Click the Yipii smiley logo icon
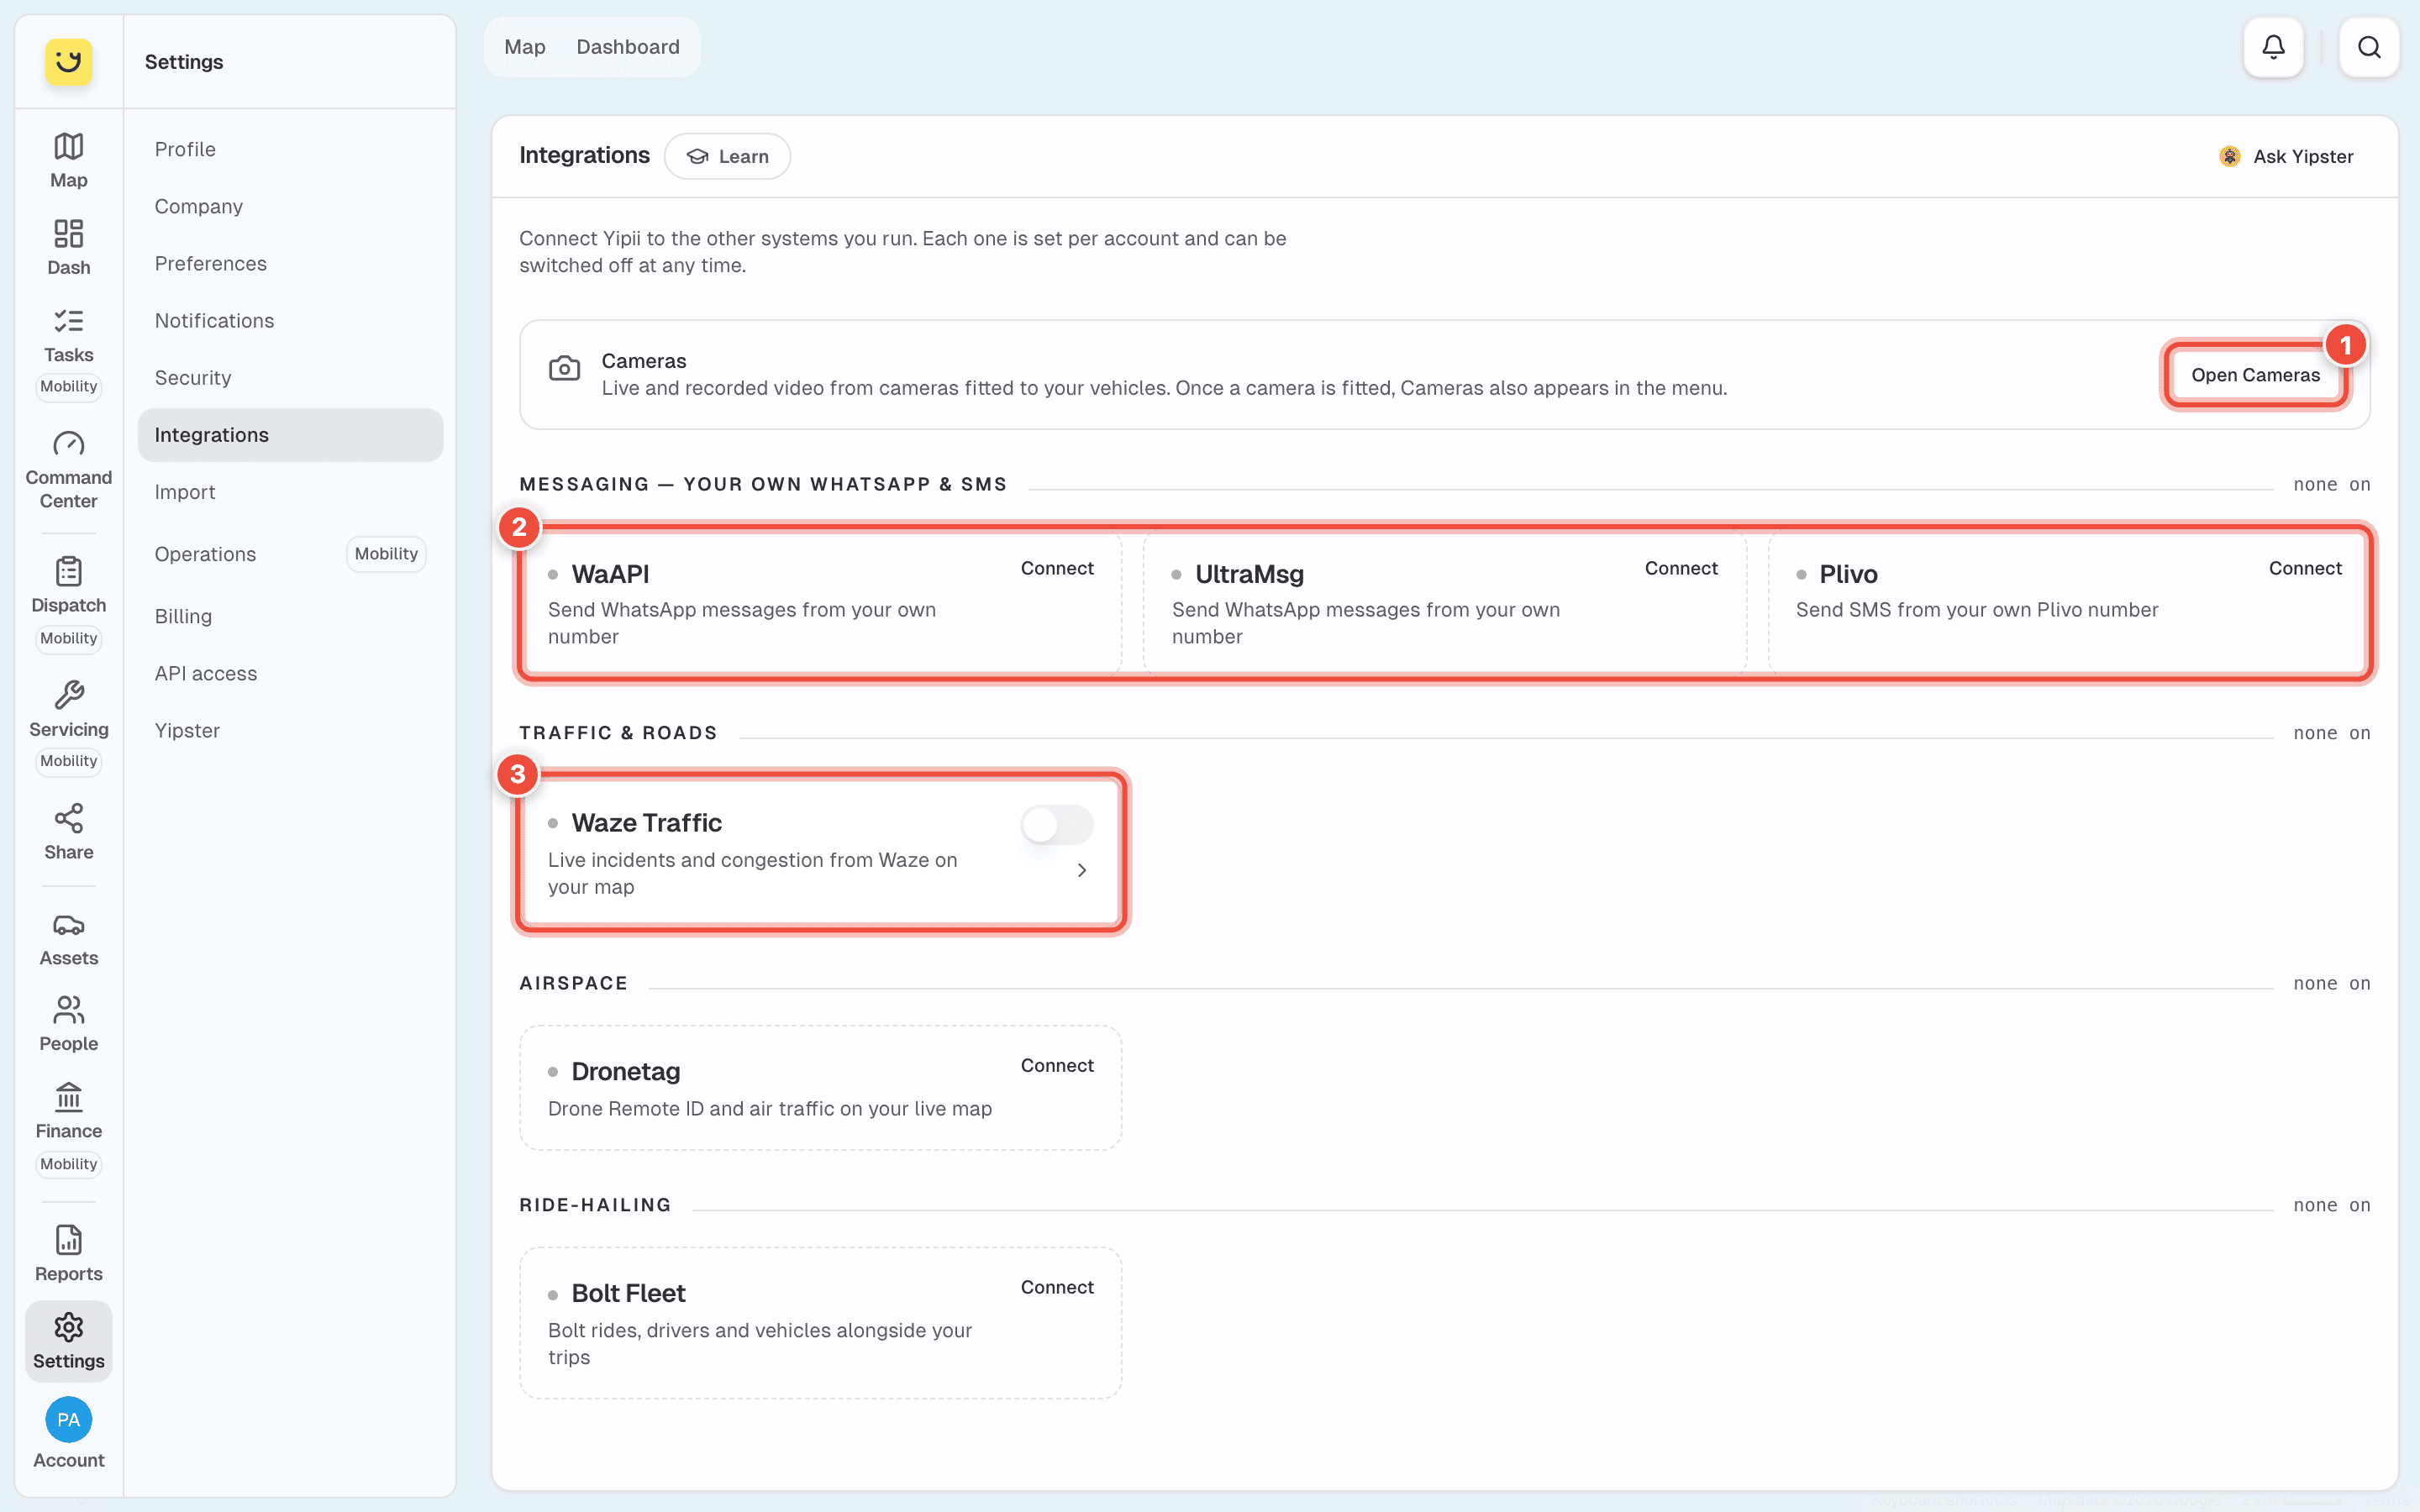 click(x=68, y=61)
